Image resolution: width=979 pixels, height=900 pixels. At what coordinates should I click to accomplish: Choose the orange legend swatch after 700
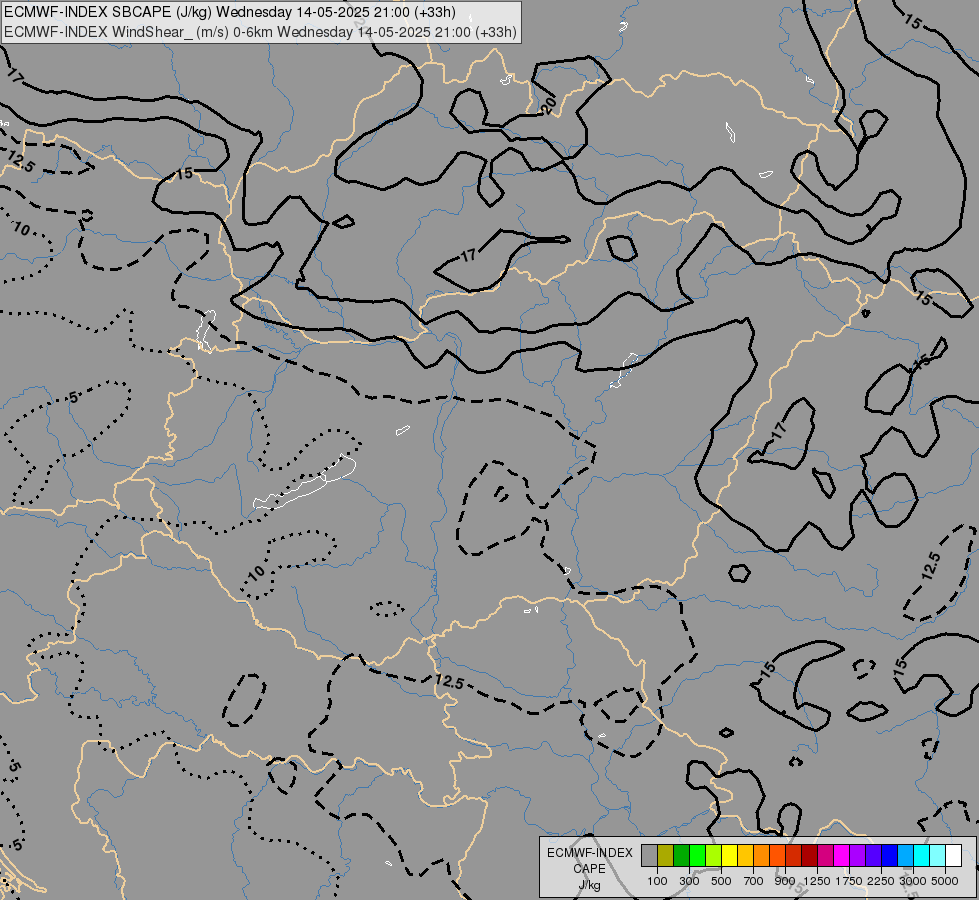(761, 855)
